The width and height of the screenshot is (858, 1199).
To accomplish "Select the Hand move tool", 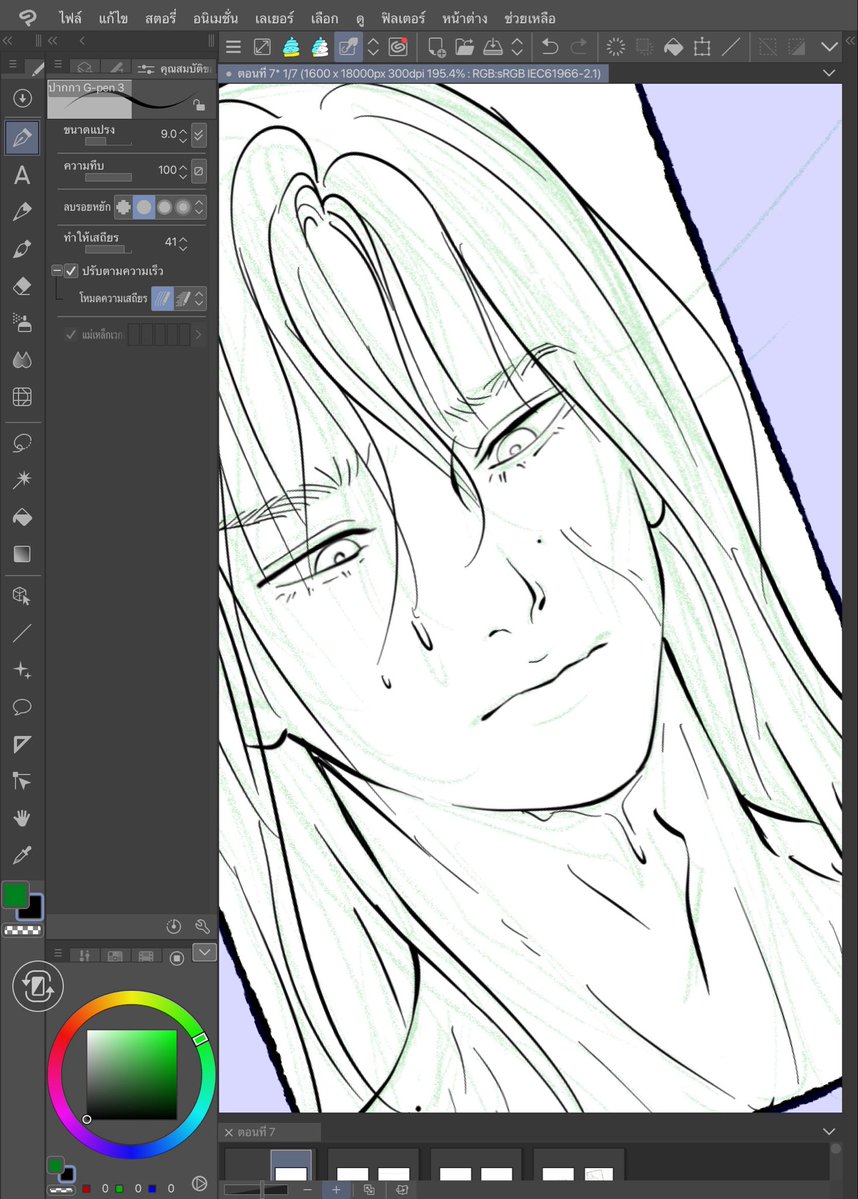I will pyautogui.click(x=22, y=818).
